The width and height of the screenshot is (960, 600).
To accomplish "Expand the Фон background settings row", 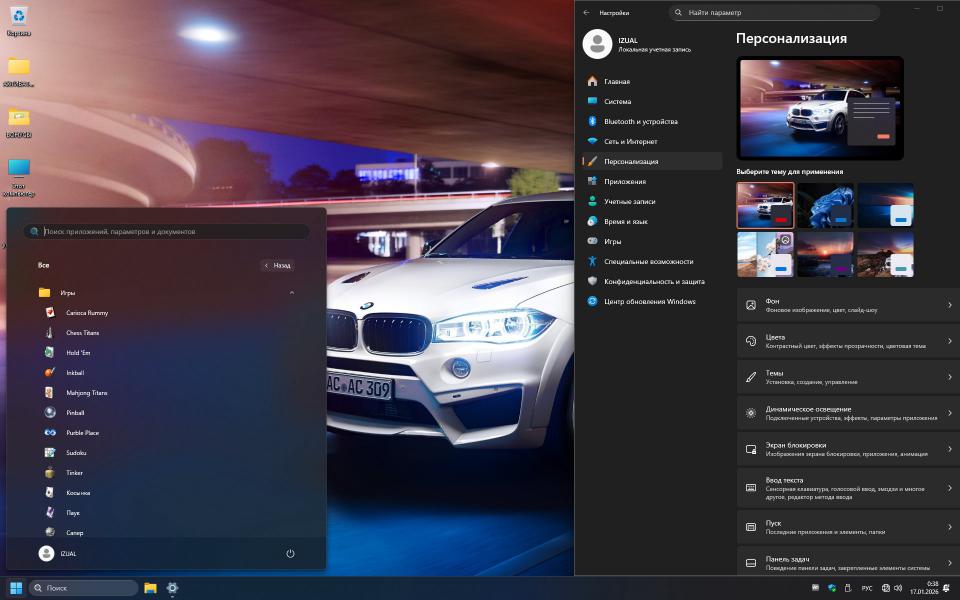I will pyautogui.click(x=847, y=305).
